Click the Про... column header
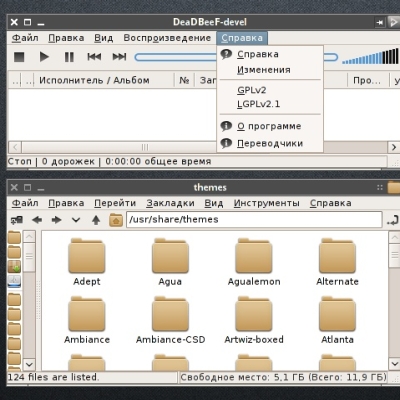400x400 pixels. point(367,80)
